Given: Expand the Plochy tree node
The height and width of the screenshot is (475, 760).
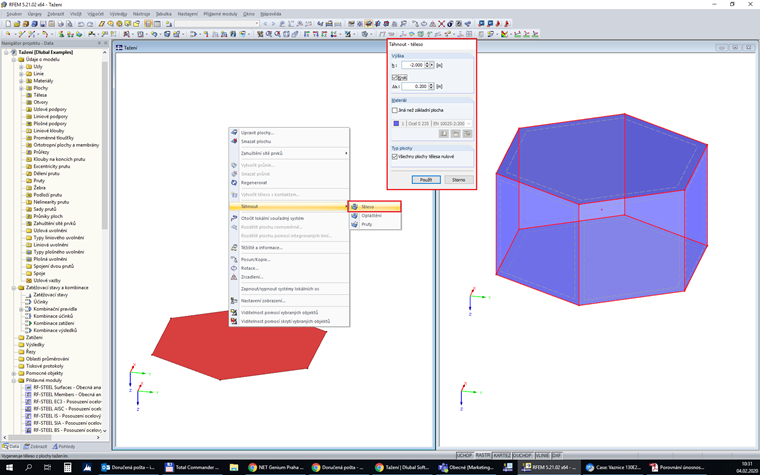Looking at the screenshot, I should point(21,88).
